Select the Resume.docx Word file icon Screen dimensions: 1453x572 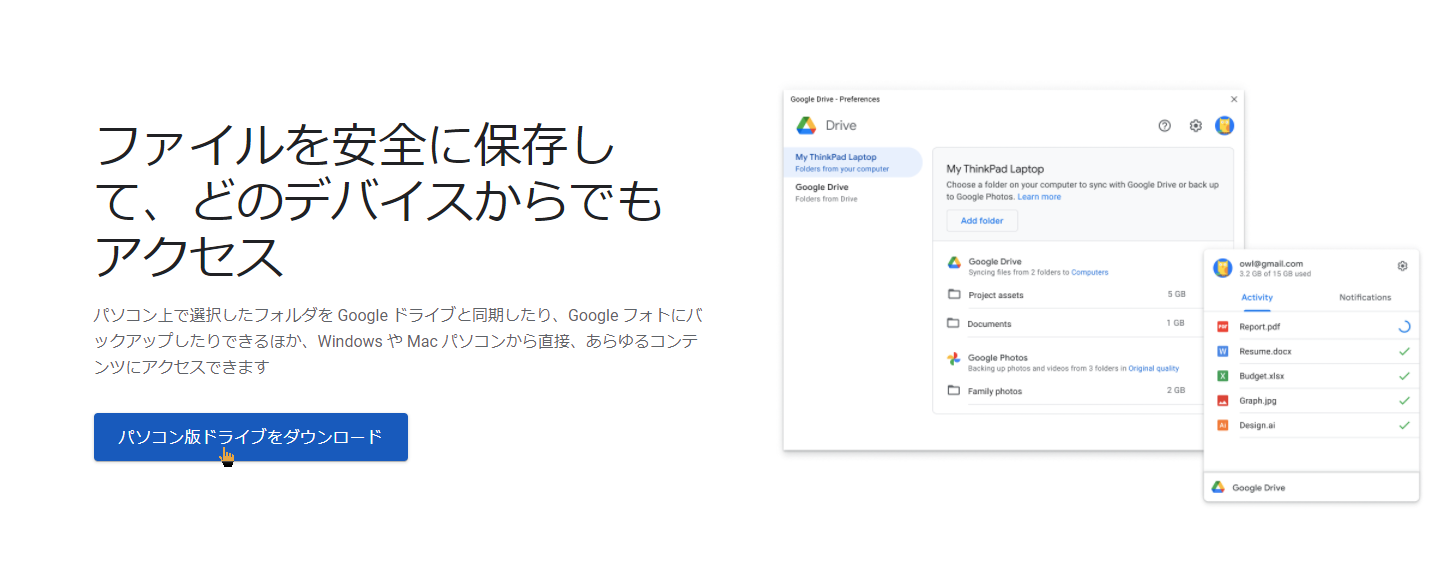(x=1222, y=352)
